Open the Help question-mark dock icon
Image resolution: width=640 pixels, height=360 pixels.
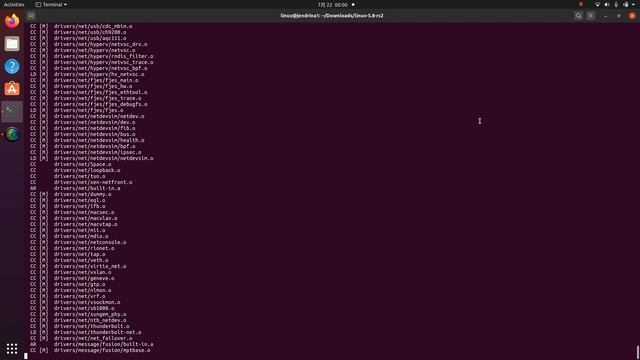pos(12,66)
